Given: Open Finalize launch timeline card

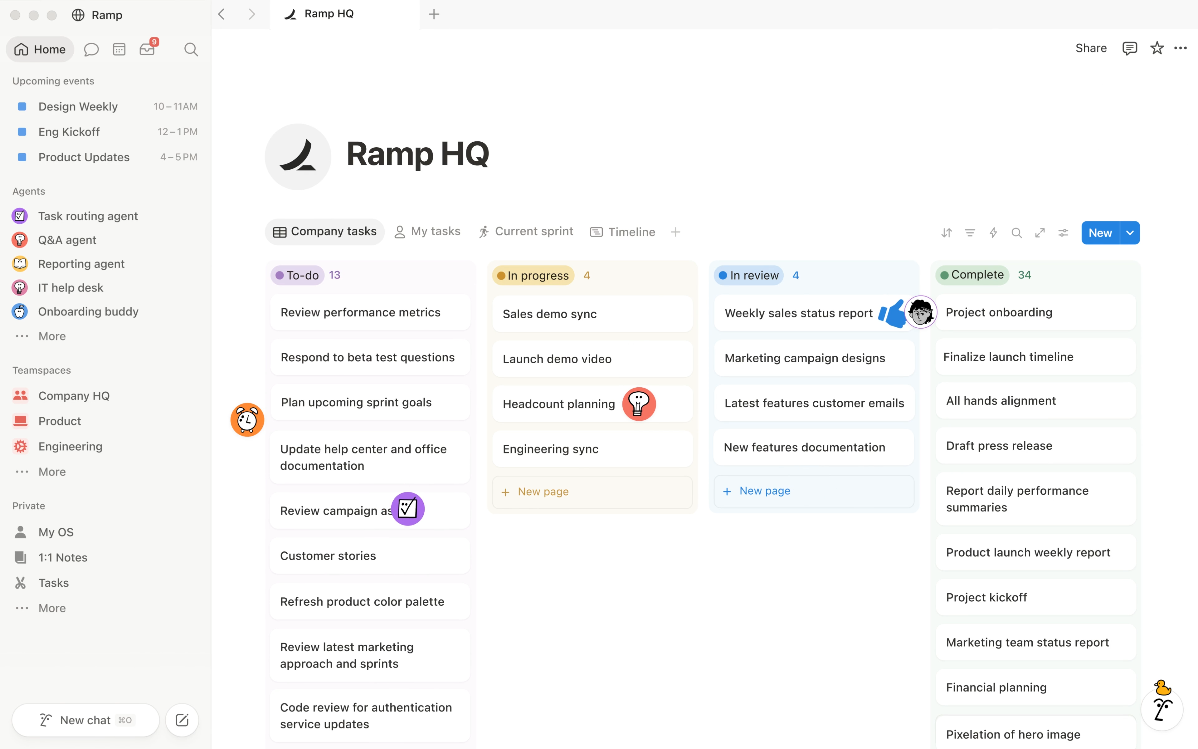Looking at the screenshot, I should [x=1035, y=357].
